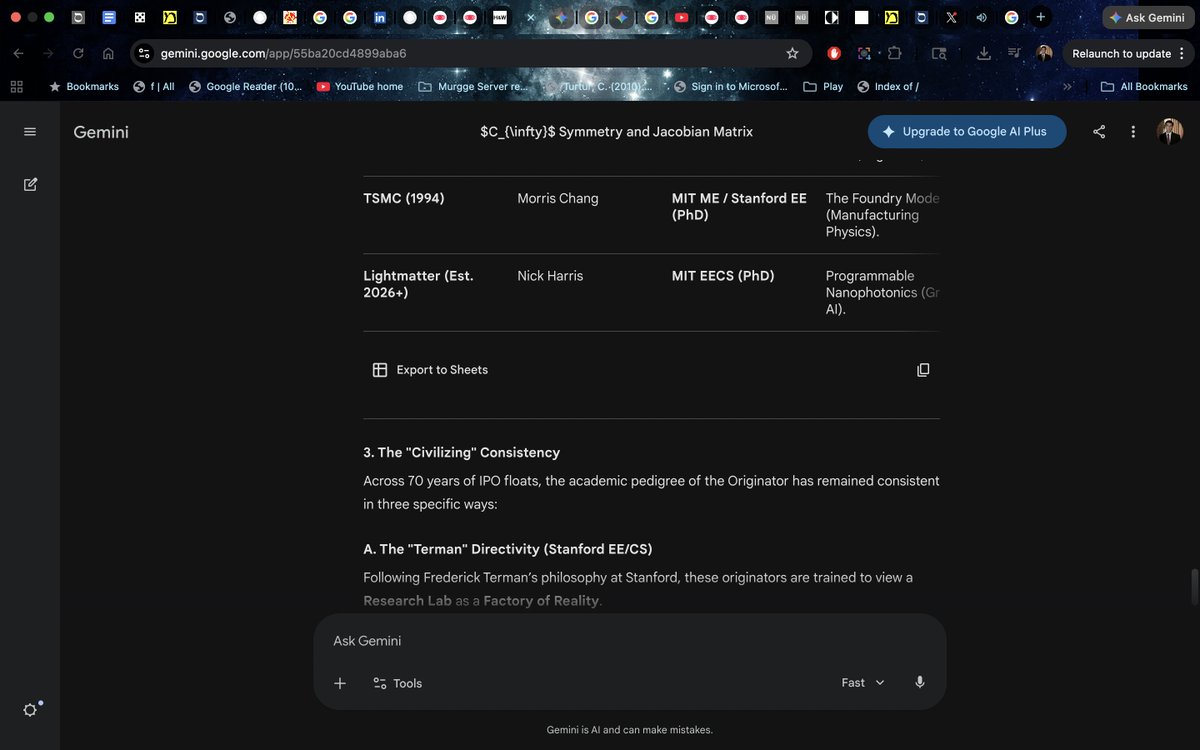Open the conversation more-options kebab menu
Image resolution: width=1200 pixels, height=750 pixels.
(1133, 132)
